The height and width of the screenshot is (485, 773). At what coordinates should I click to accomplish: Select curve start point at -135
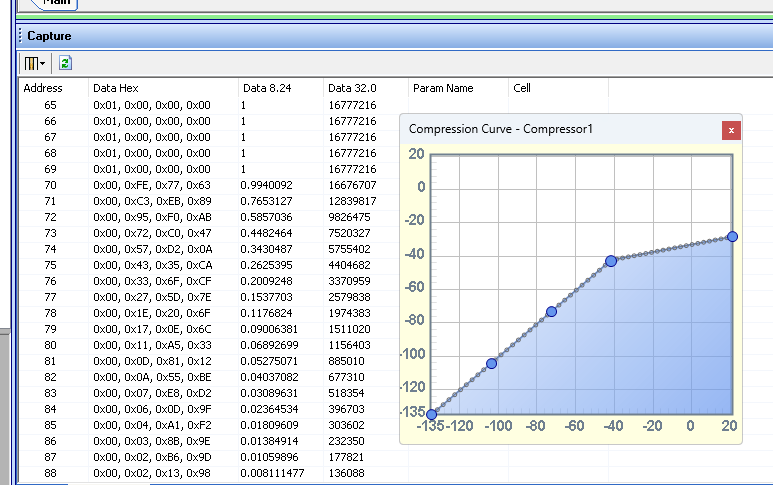point(431,415)
